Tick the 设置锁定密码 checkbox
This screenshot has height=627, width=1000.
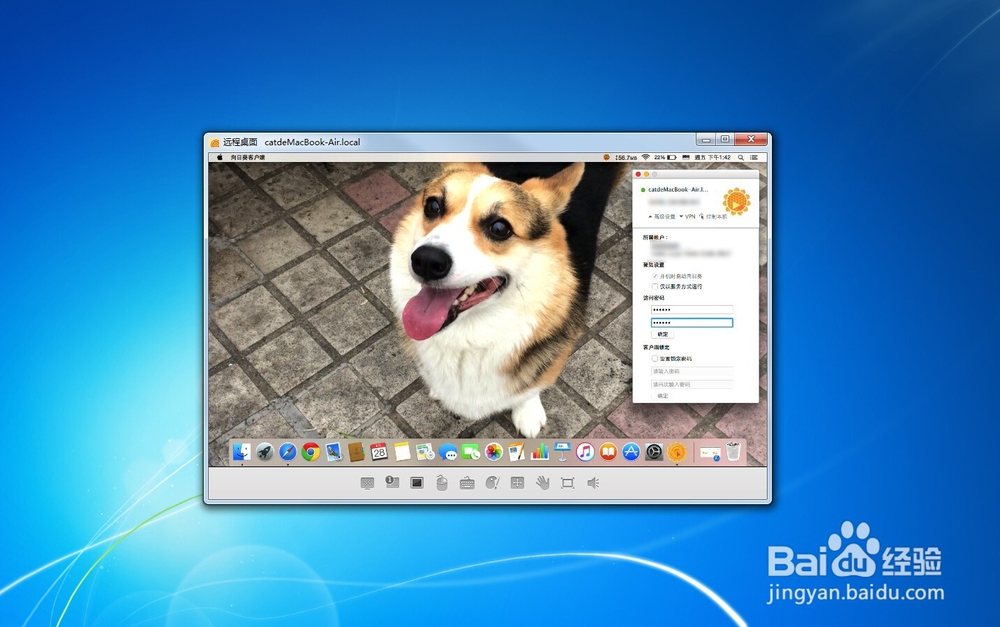655,358
